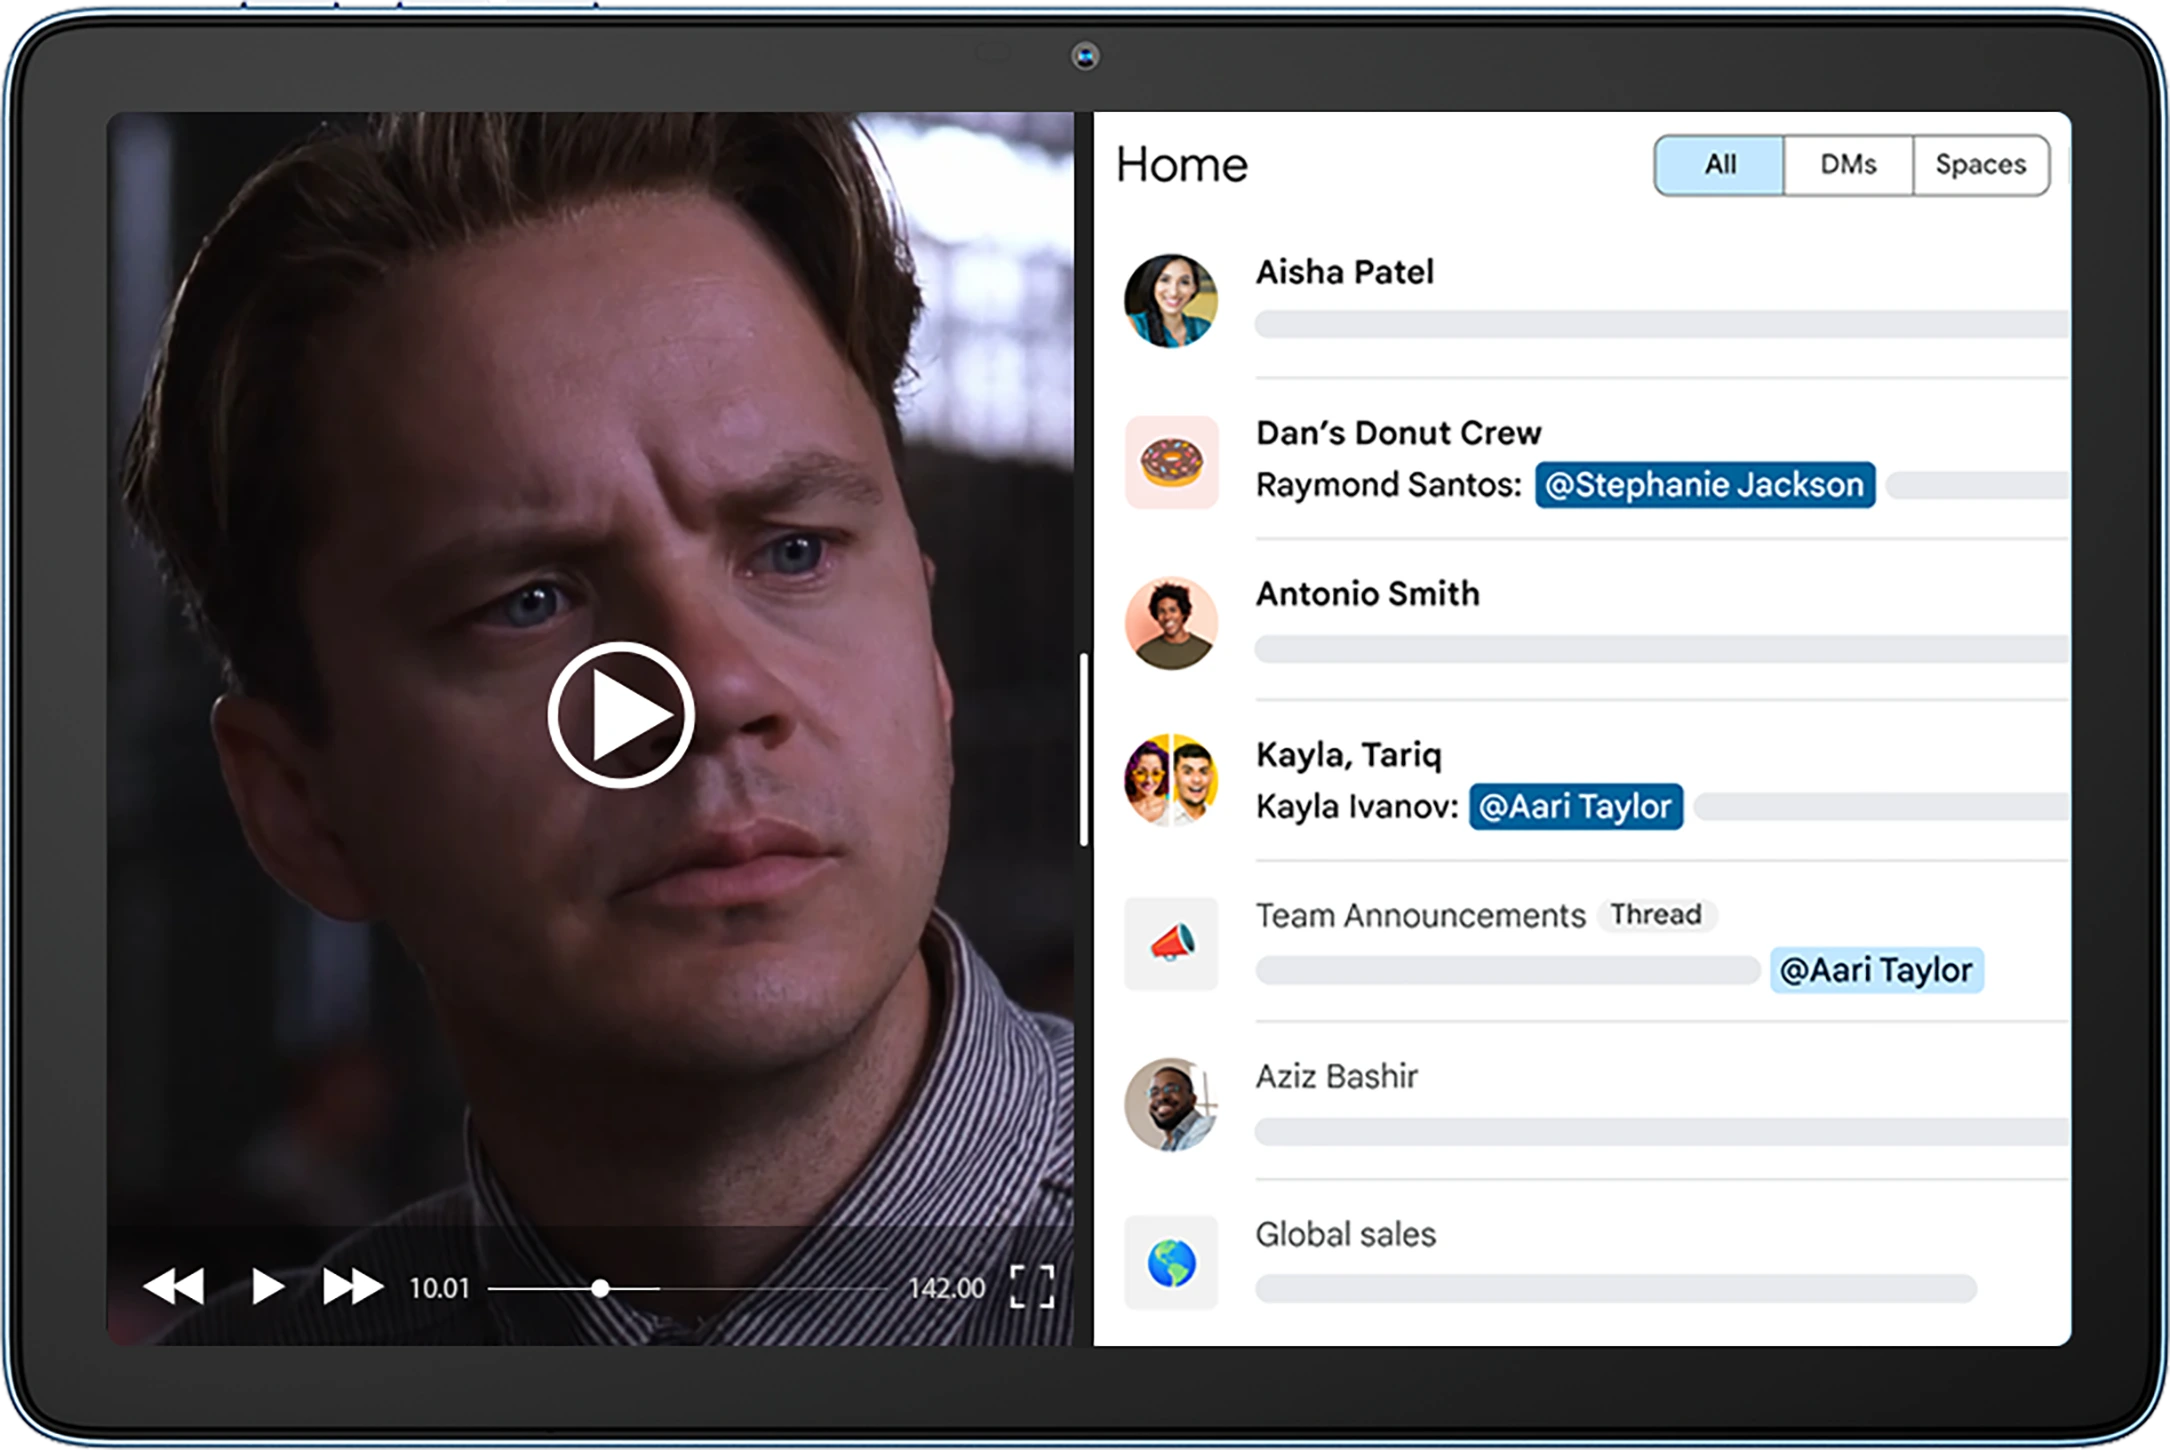Open the Team Announcements space
Screen dimensions: 2170x1450
(x=1596, y=942)
